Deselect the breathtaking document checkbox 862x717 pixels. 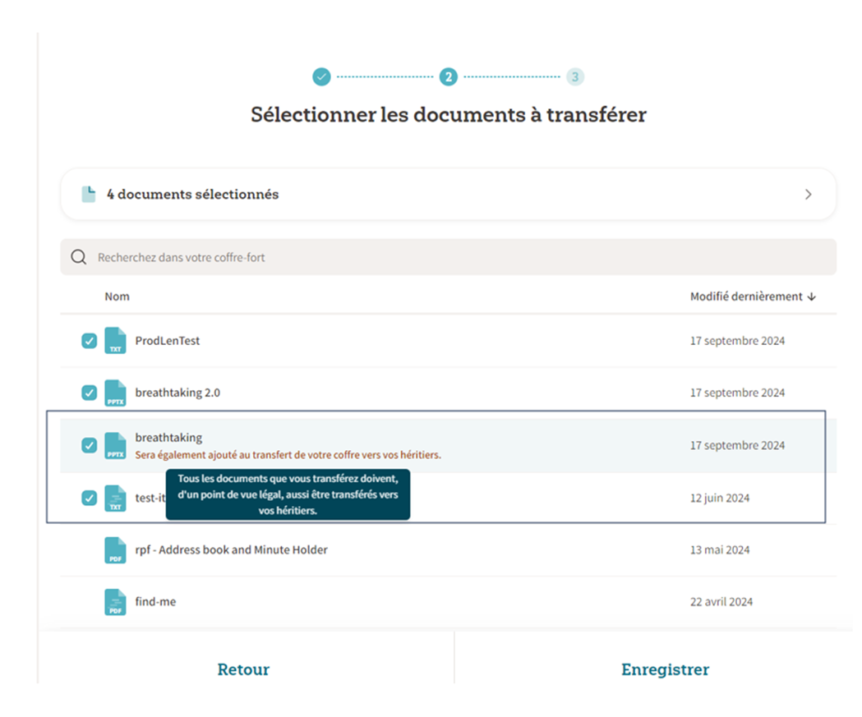pos(89,445)
